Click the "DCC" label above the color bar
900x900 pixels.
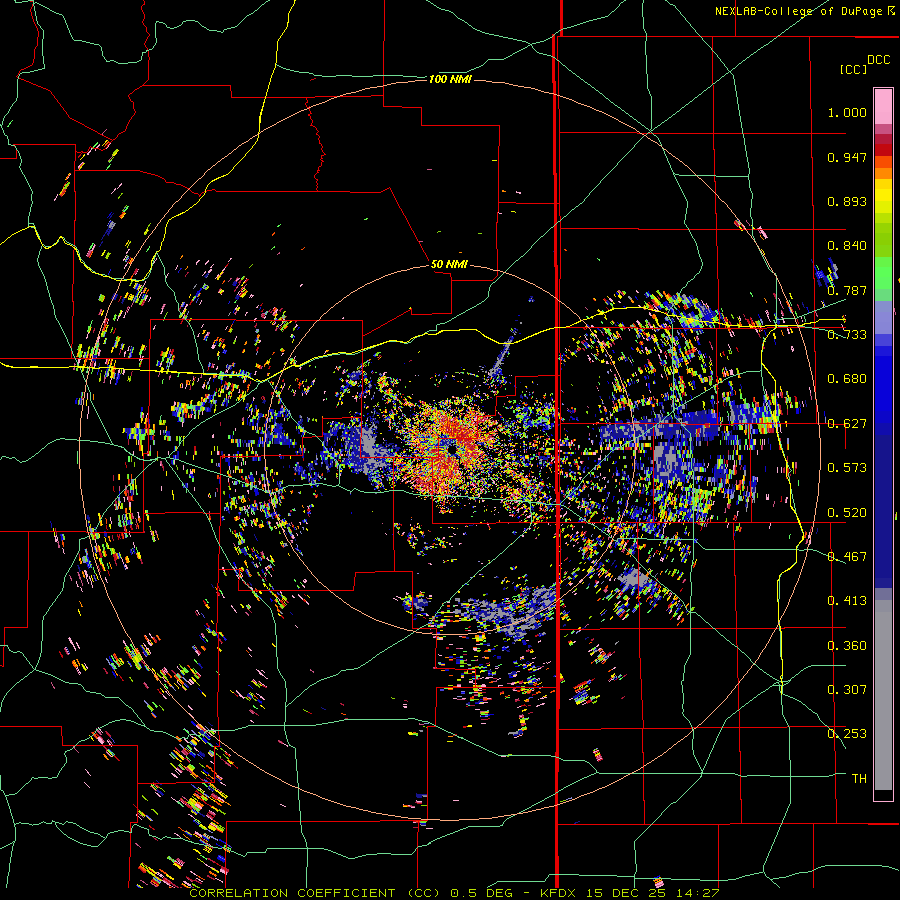tap(878, 60)
